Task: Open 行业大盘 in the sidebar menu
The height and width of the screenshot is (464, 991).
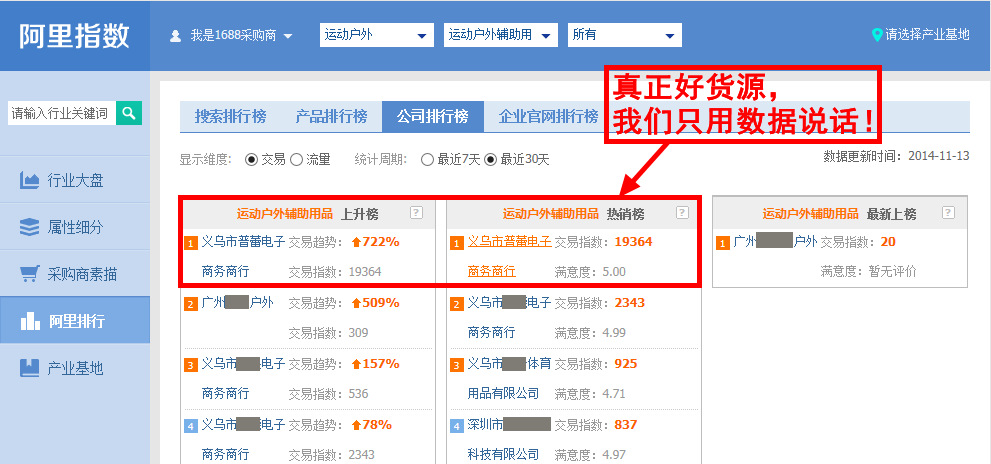Action: coord(75,181)
